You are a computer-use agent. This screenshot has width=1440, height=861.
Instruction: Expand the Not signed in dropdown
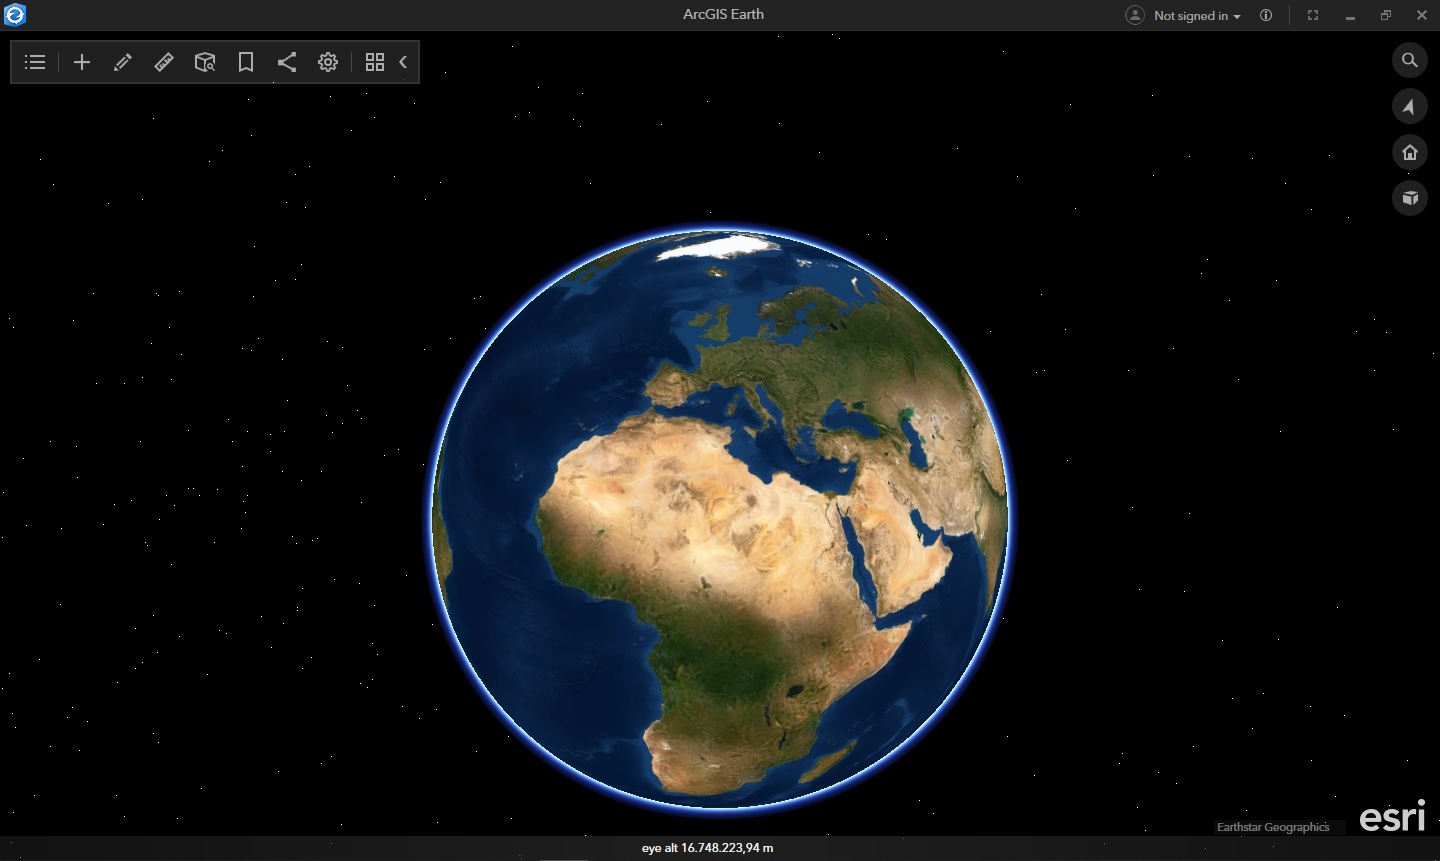[1197, 16]
